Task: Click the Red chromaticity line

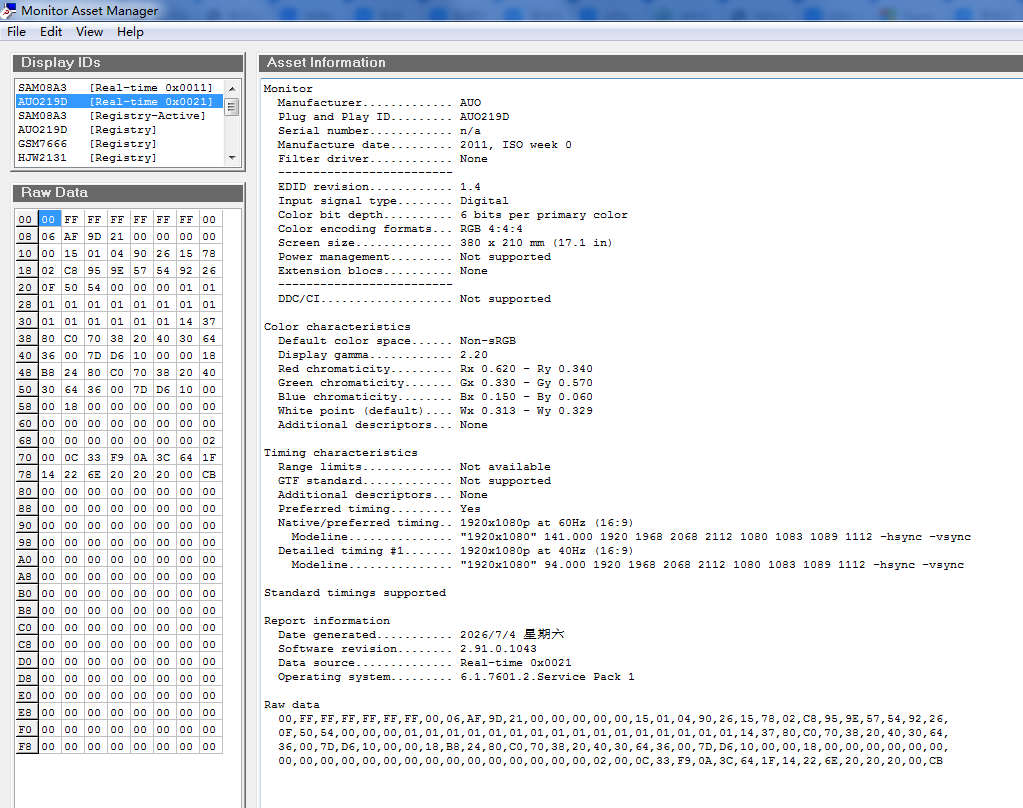Action: pyautogui.click(x=435, y=369)
